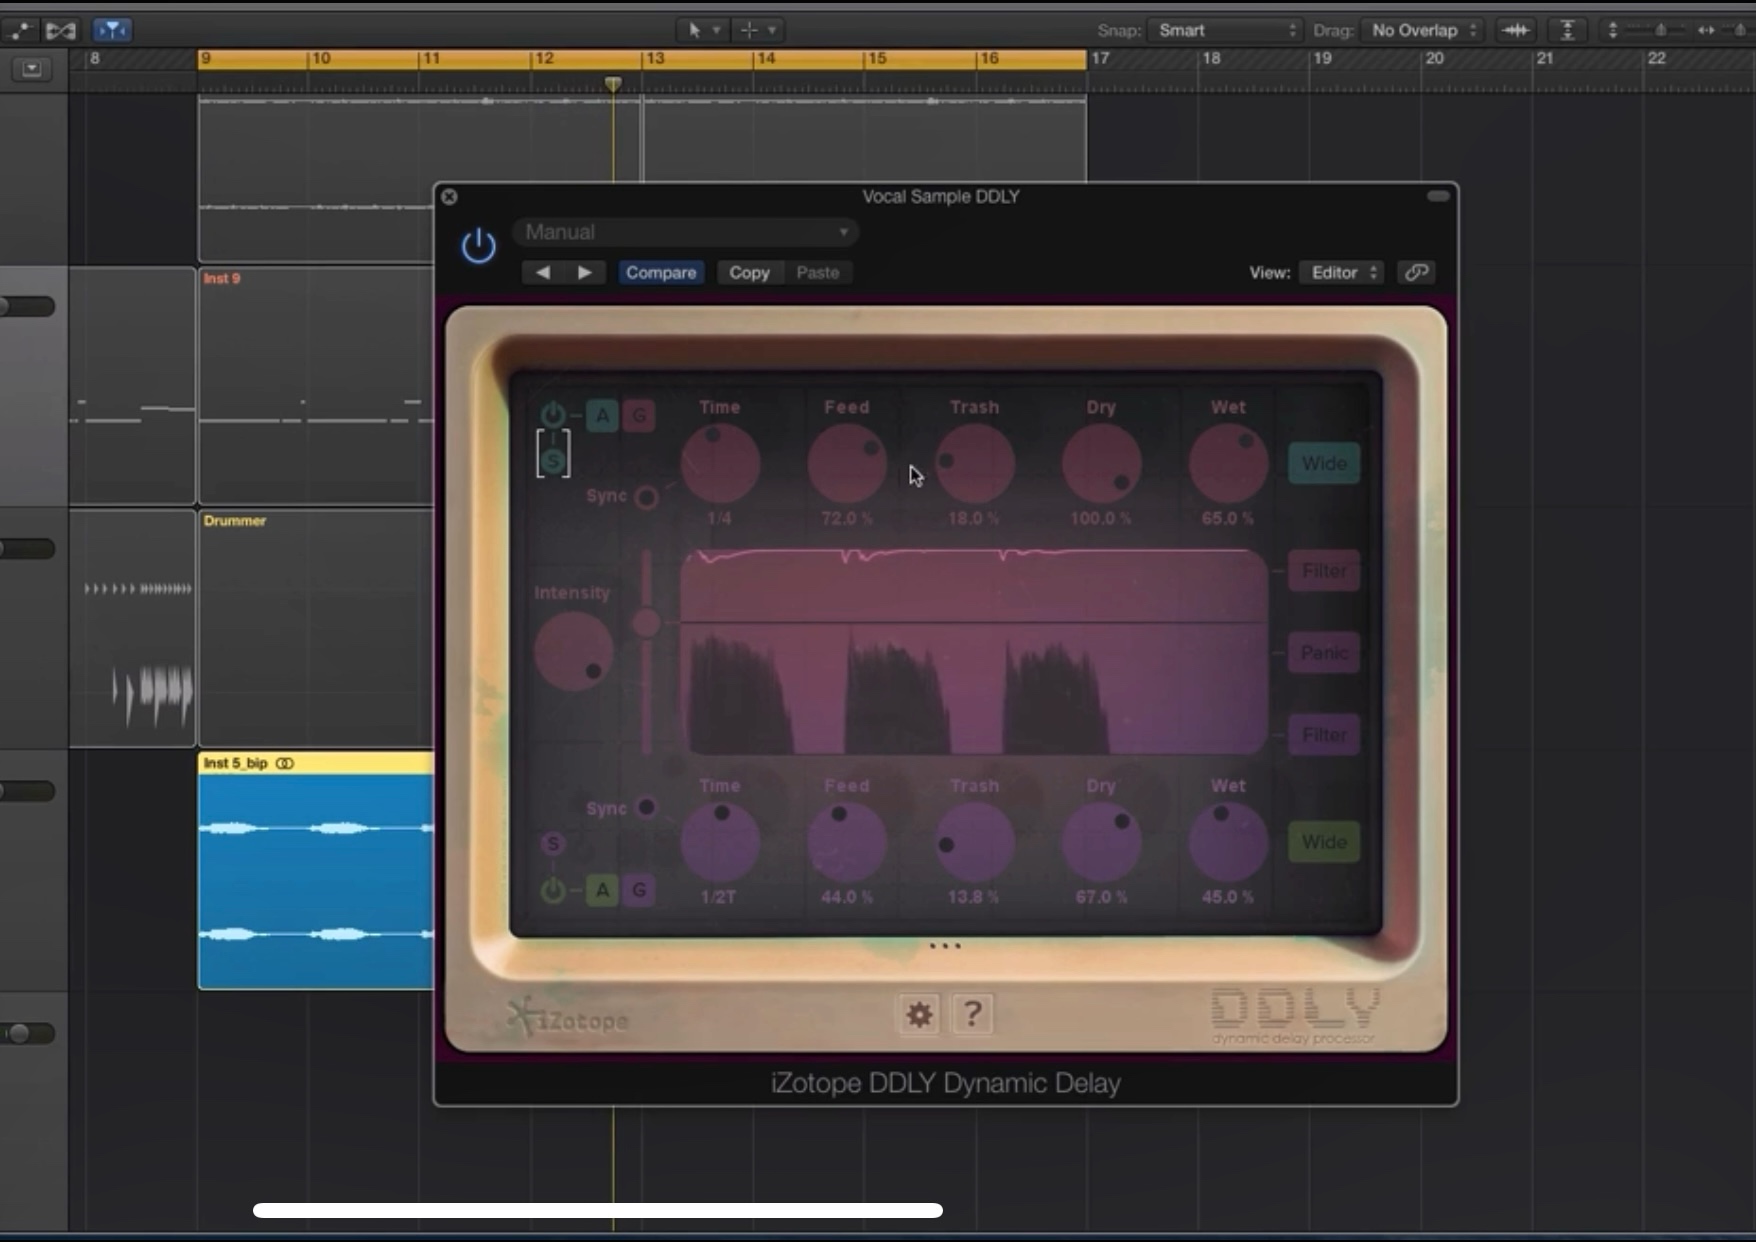Image resolution: width=1756 pixels, height=1242 pixels.
Task: Click the top delay Trash knob
Action: pos(974,463)
